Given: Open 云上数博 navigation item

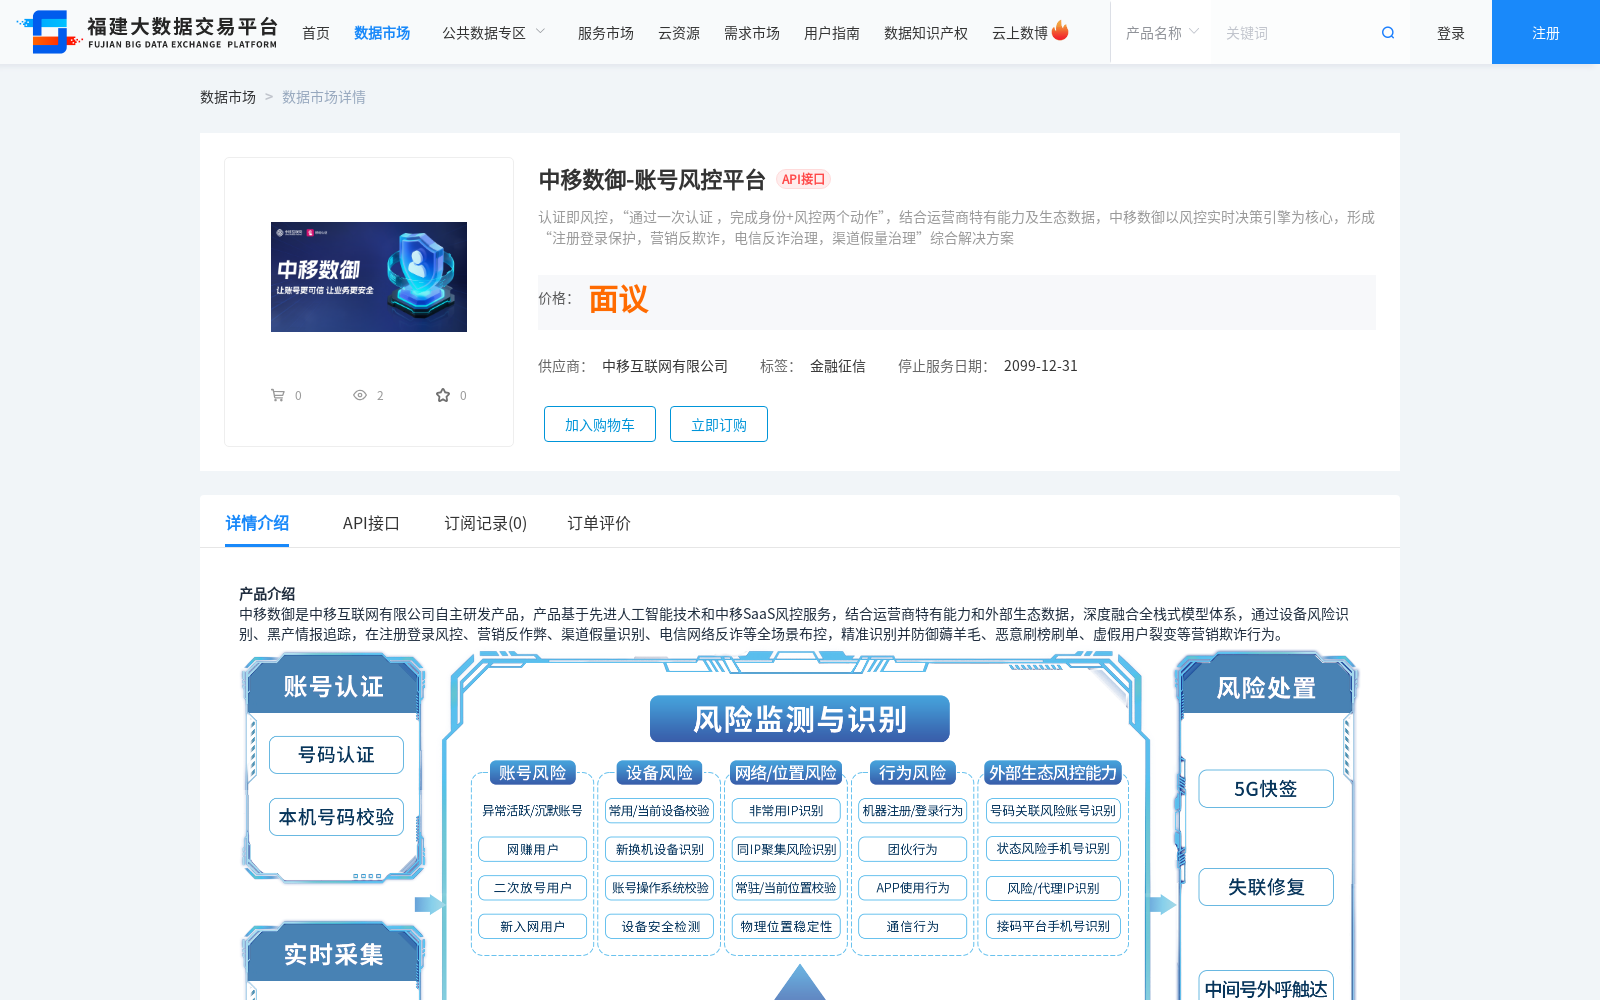Looking at the screenshot, I should (1020, 33).
